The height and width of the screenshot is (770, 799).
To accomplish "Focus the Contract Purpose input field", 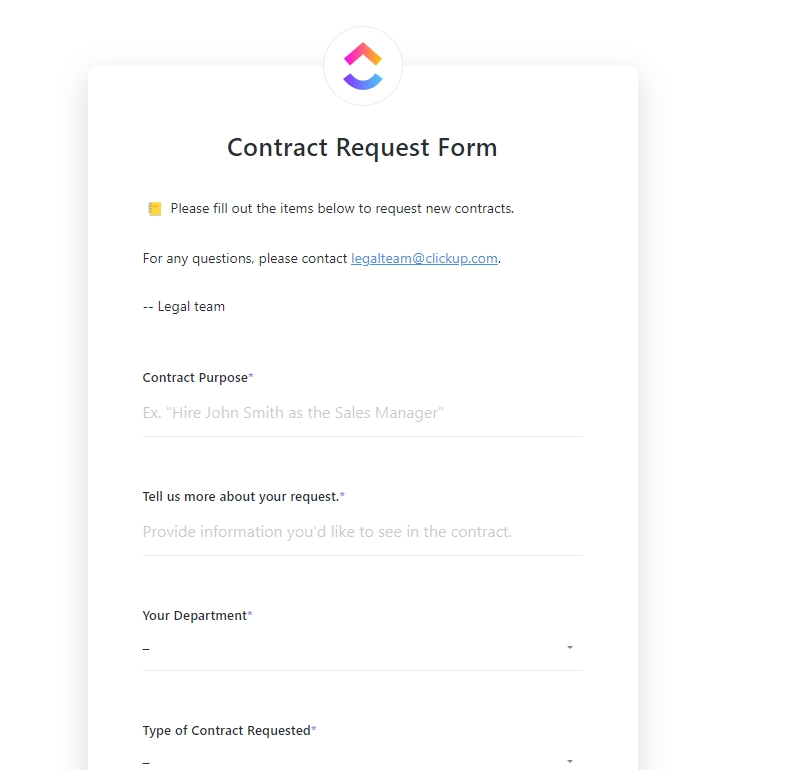I will tap(362, 412).
